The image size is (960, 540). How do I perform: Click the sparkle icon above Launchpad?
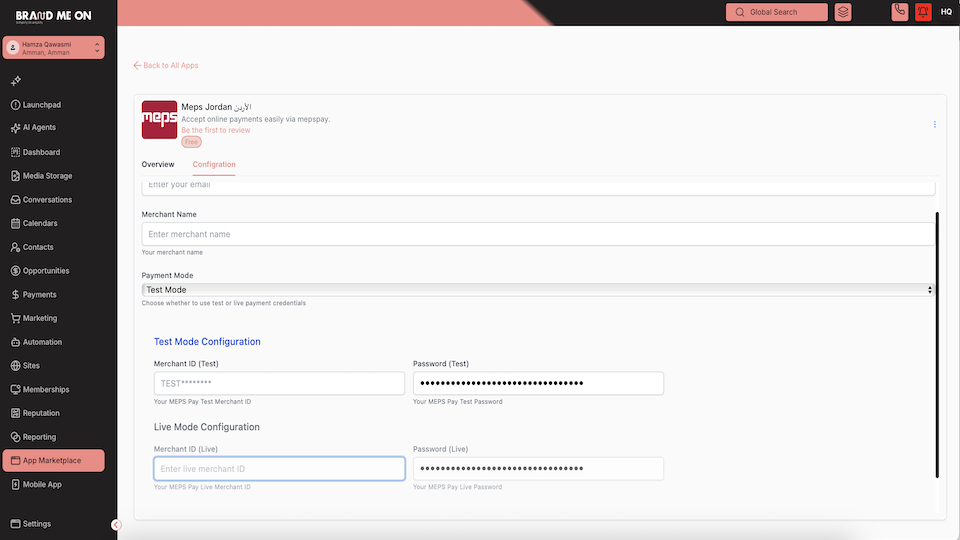(16, 81)
